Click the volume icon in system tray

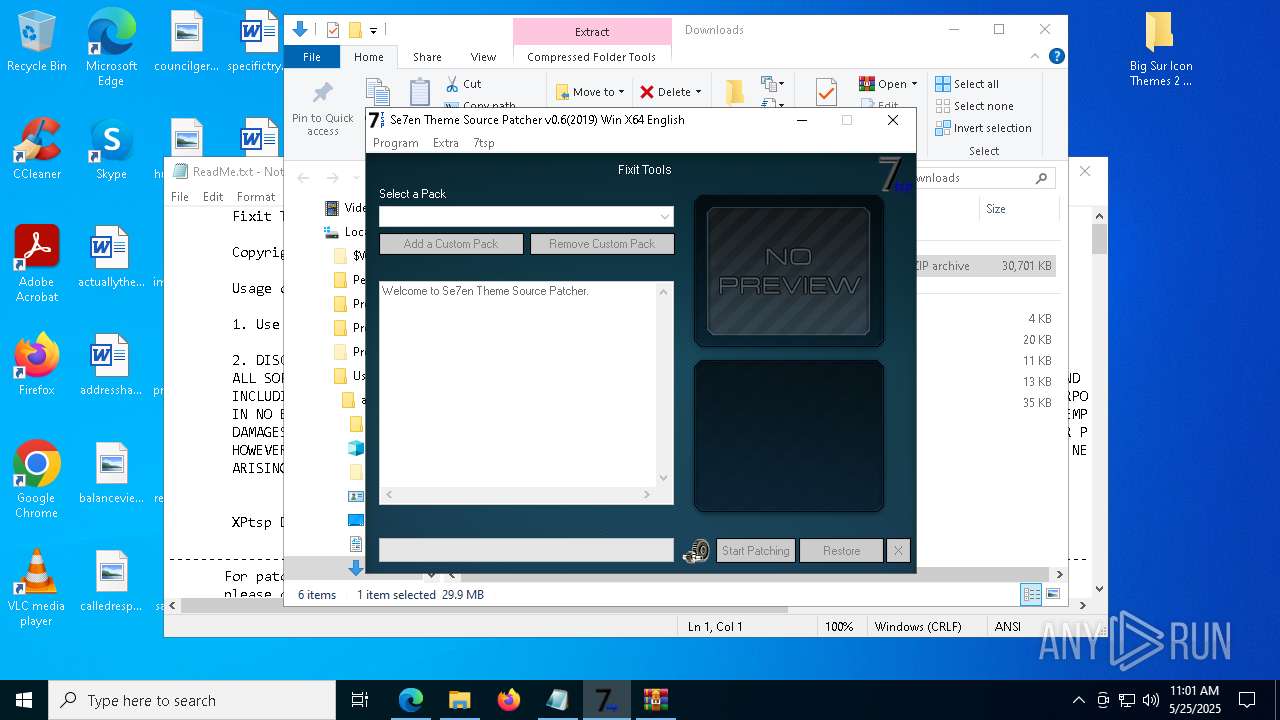pyautogui.click(x=1151, y=700)
